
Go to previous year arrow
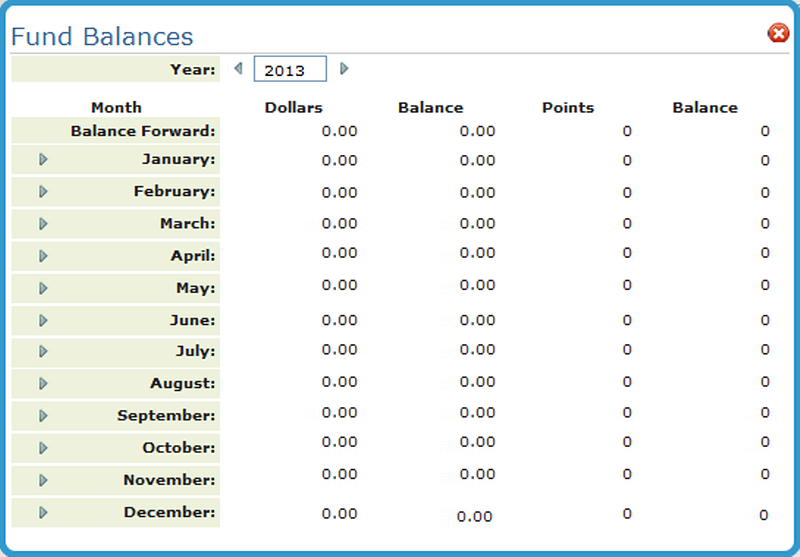click(238, 68)
